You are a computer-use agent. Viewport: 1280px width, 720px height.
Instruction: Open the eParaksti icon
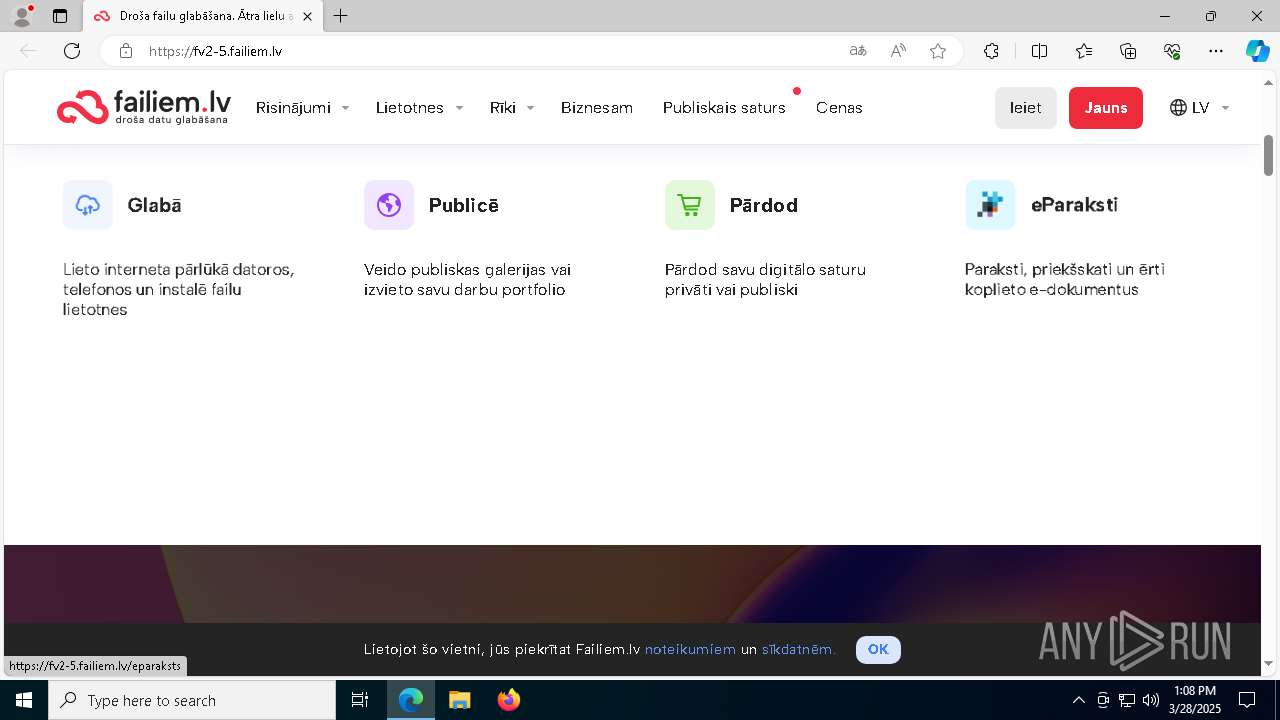pyautogui.click(x=990, y=205)
